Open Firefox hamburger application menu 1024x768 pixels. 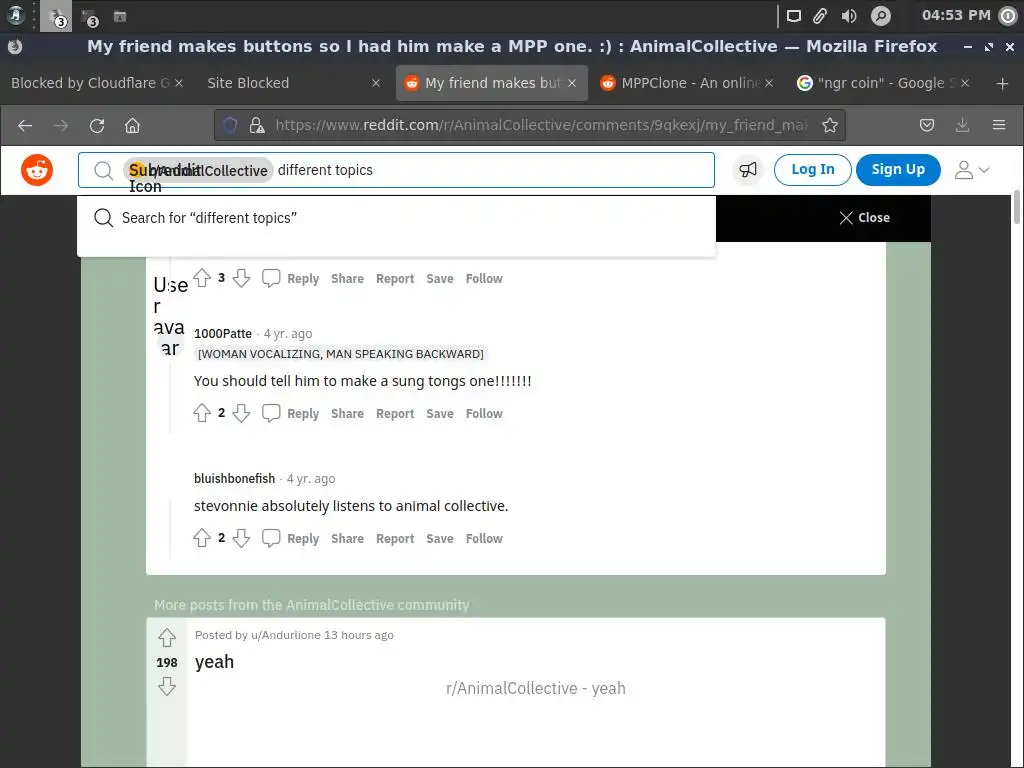coord(999,125)
